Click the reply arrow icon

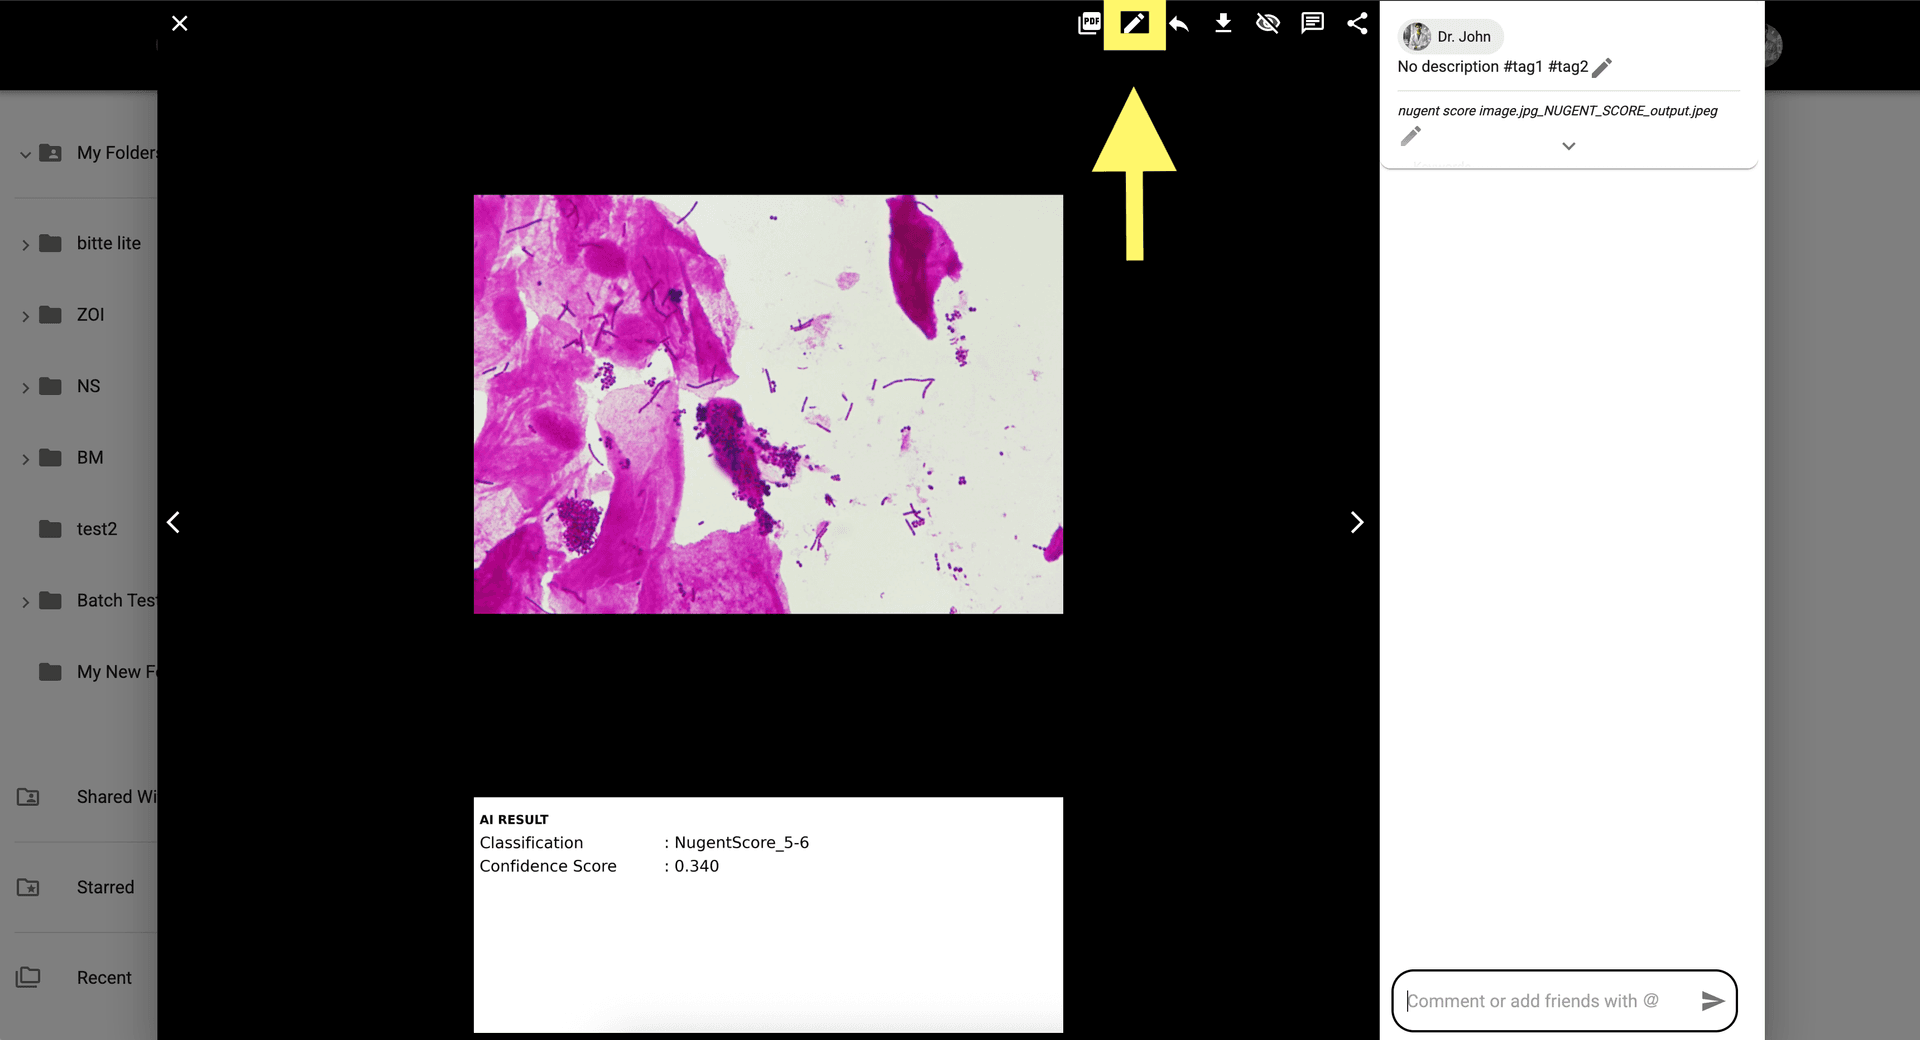pos(1179,23)
